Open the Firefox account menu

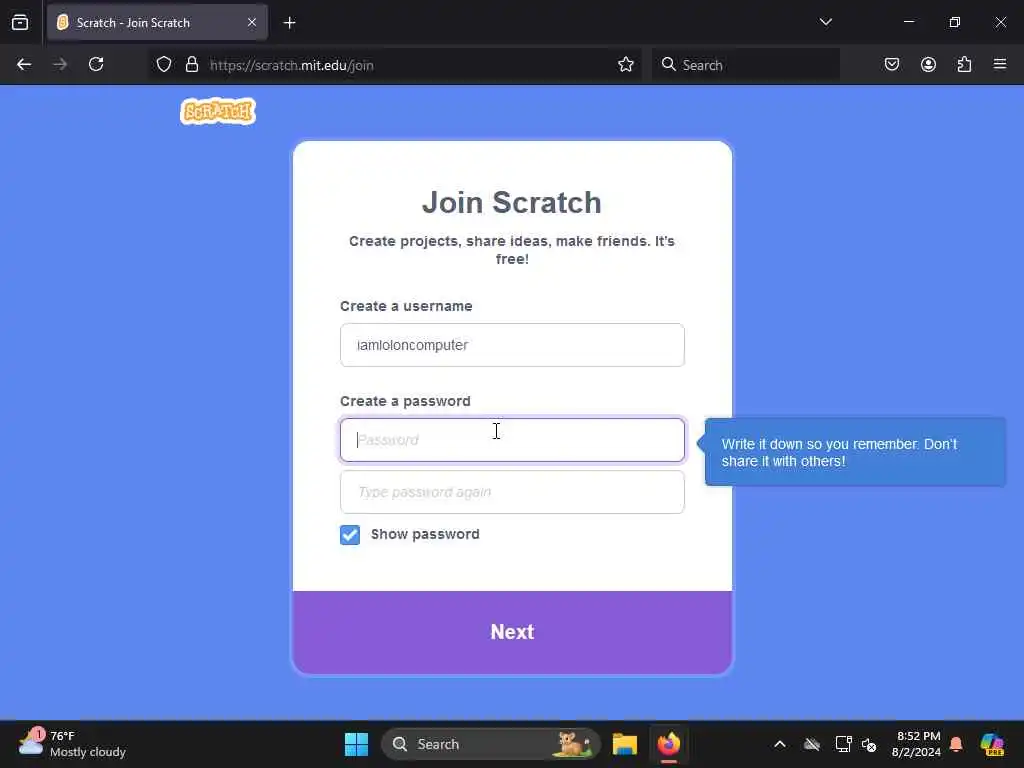coord(928,65)
